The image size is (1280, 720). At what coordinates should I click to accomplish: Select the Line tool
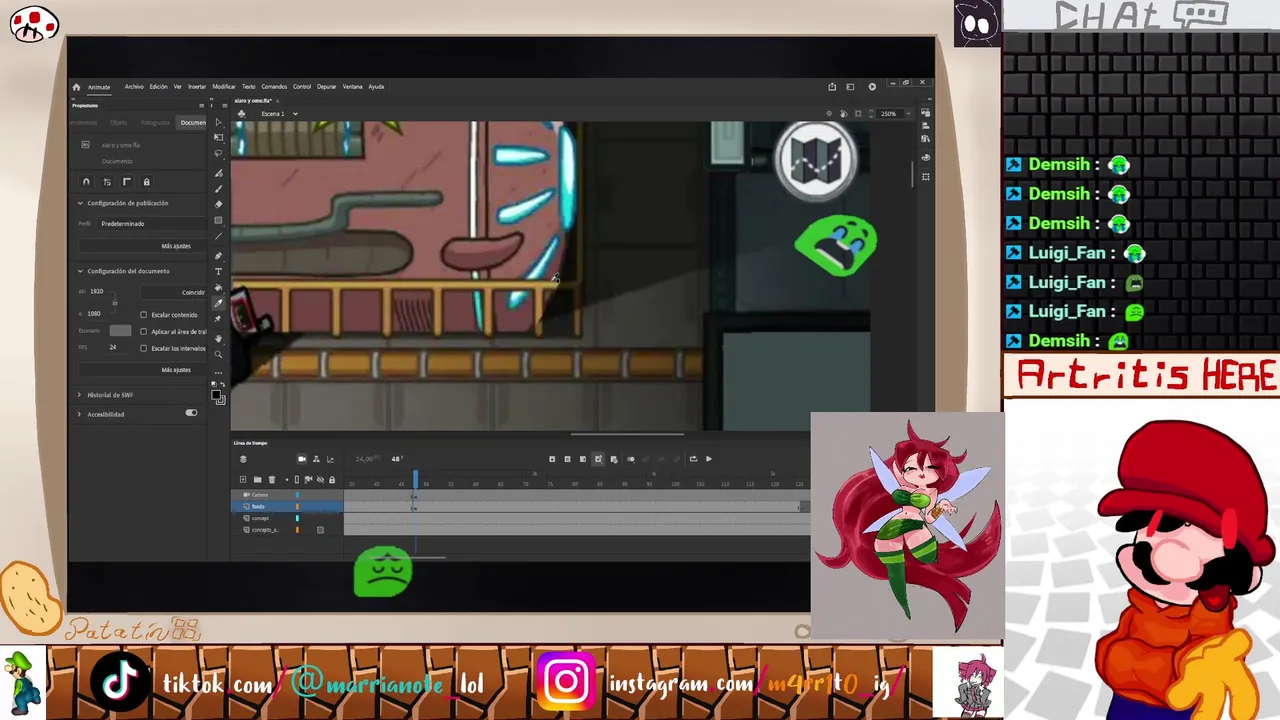click(x=219, y=236)
